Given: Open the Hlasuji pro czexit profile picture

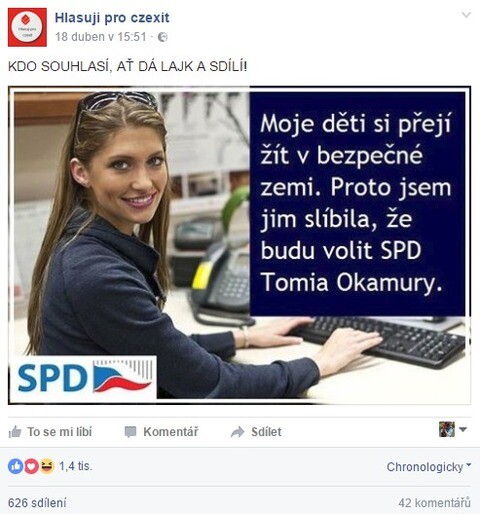Looking at the screenshot, I should pyautogui.click(x=27, y=27).
